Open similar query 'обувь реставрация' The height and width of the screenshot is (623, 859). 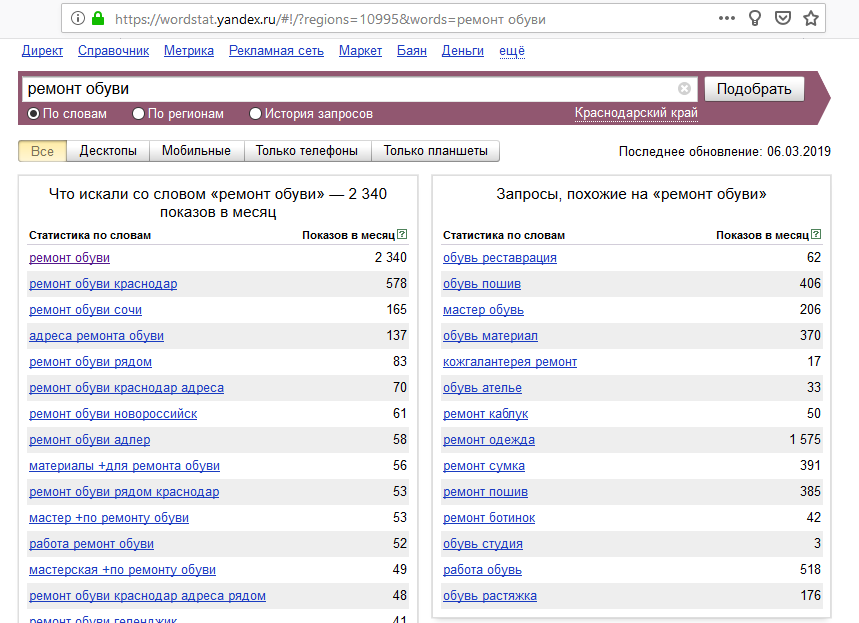[x=500, y=258]
